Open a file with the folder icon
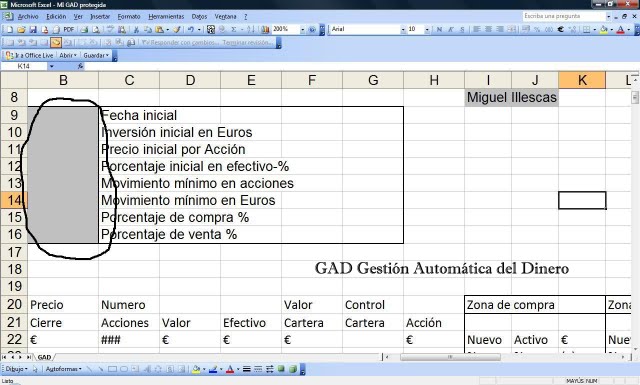The height and width of the screenshot is (385, 640). [21, 29]
